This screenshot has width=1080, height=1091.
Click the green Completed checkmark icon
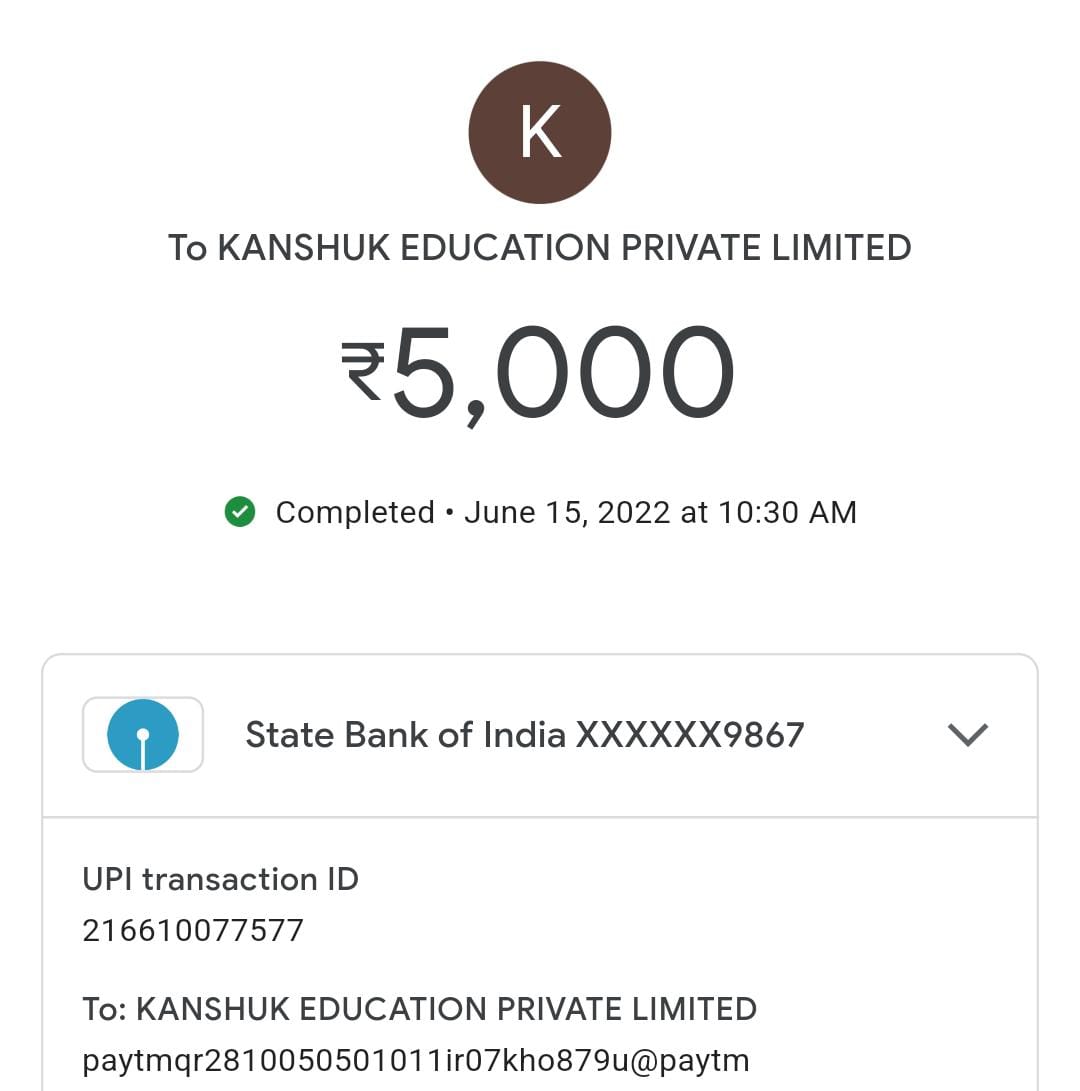tap(240, 512)
